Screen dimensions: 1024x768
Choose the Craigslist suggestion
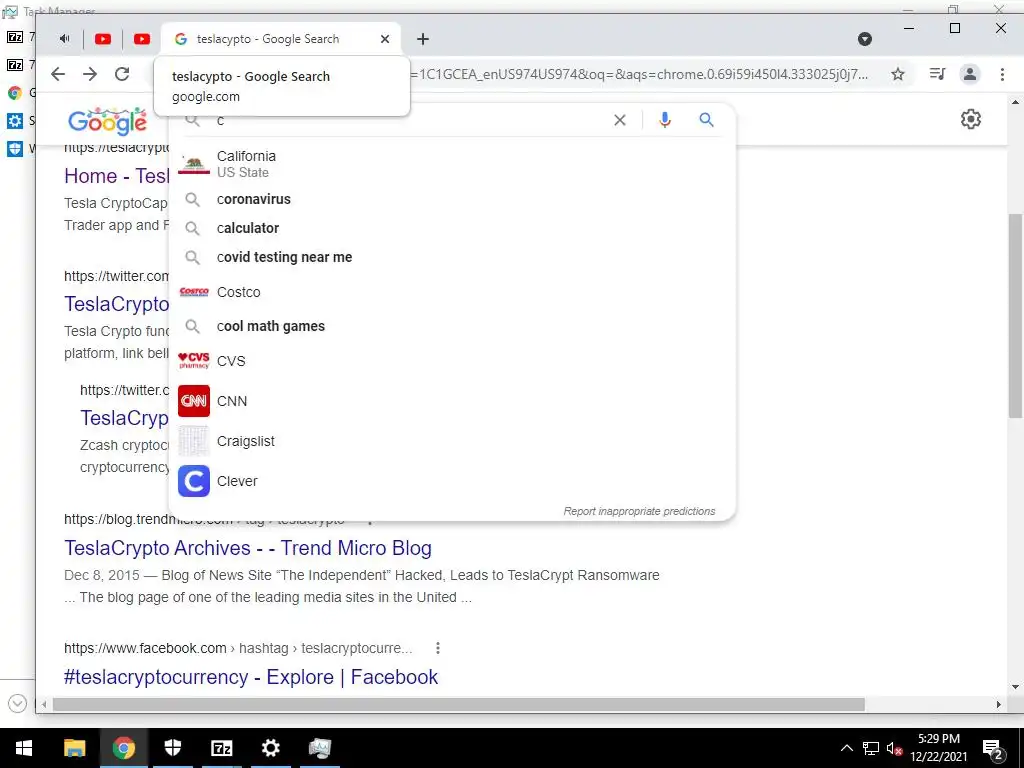452,441
